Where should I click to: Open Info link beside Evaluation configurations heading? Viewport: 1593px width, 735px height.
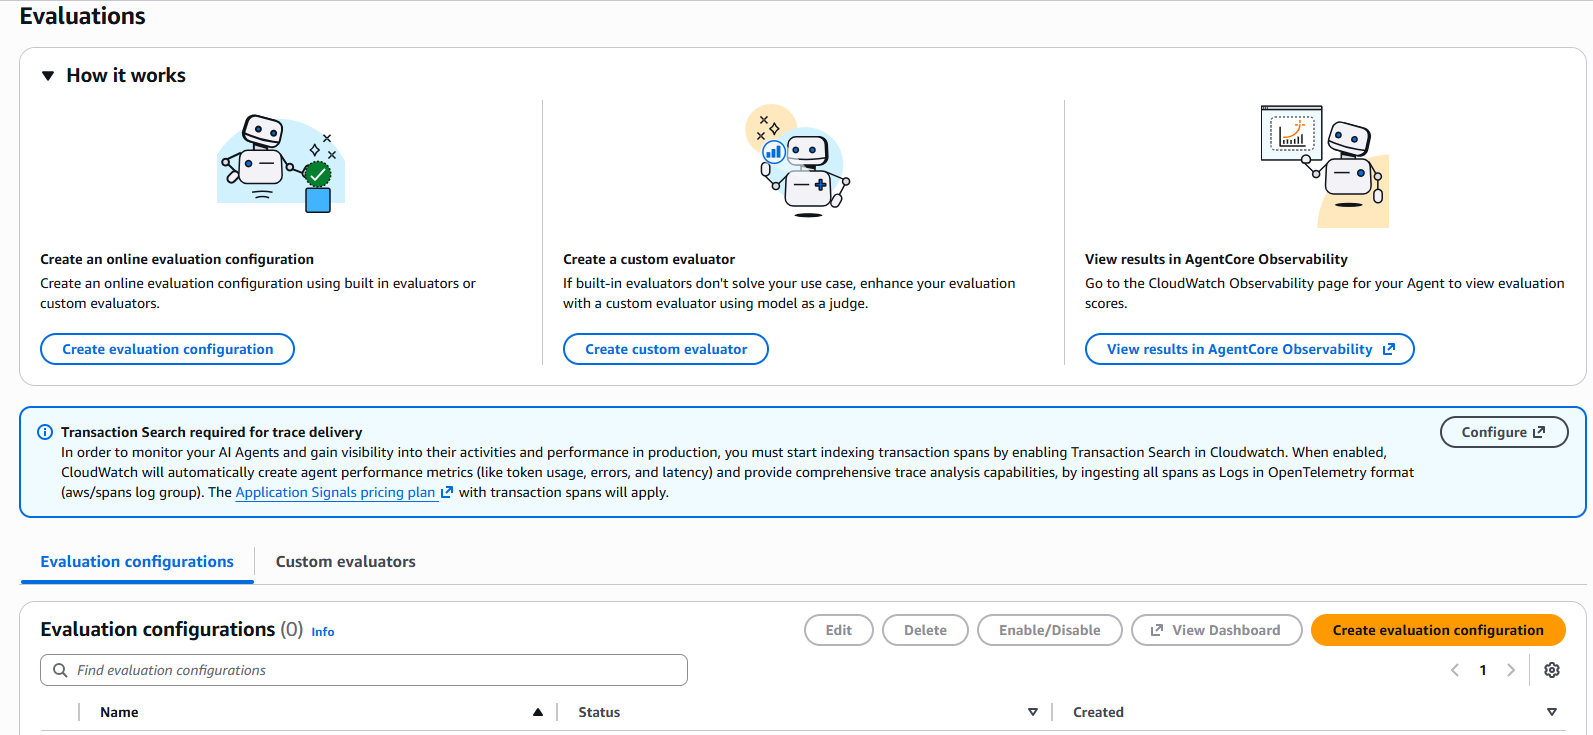322,632
